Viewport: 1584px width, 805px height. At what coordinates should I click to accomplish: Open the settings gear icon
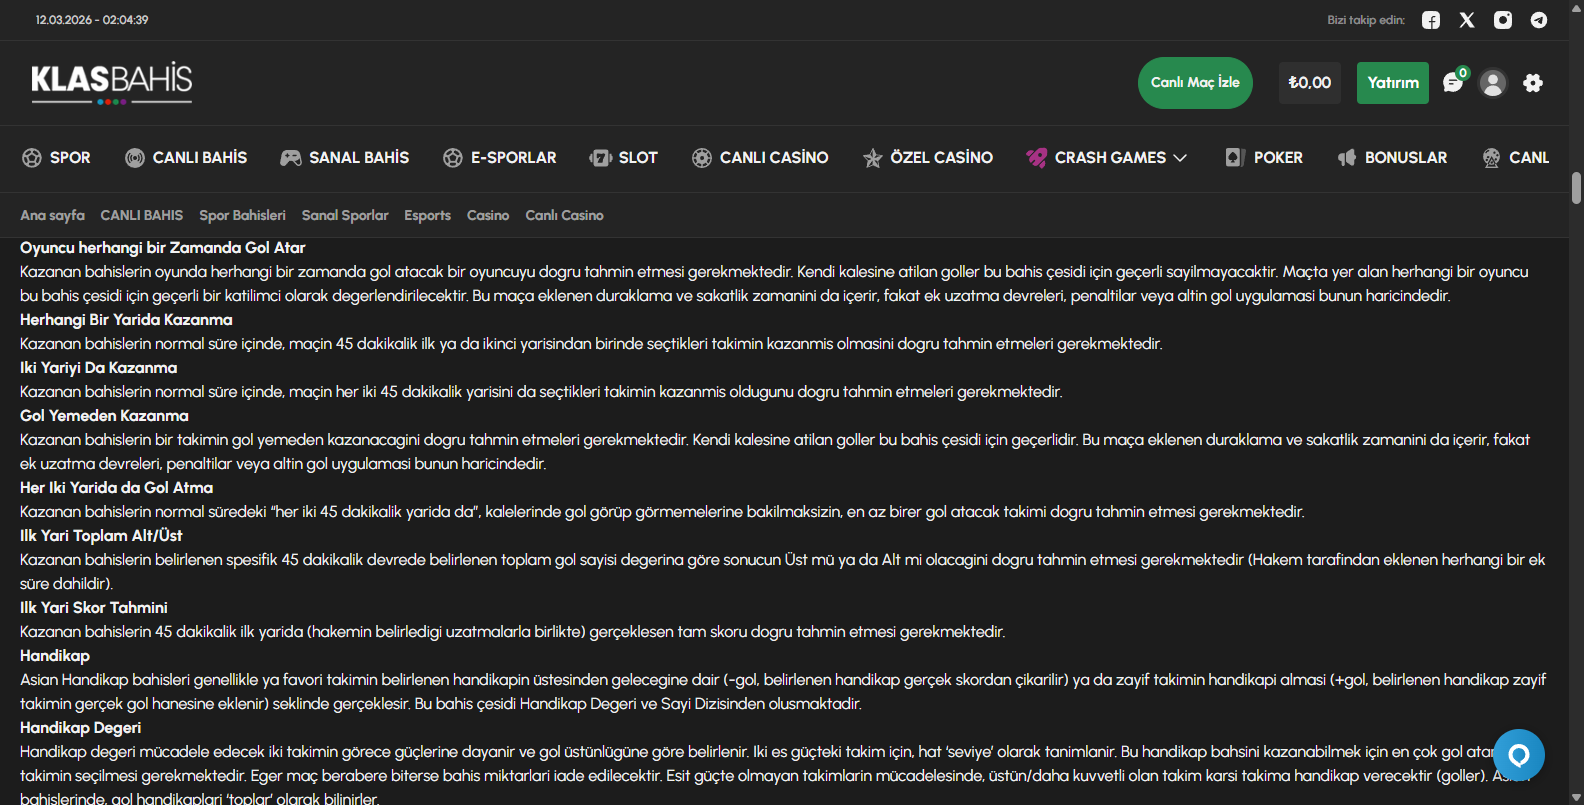(1533, 83)
